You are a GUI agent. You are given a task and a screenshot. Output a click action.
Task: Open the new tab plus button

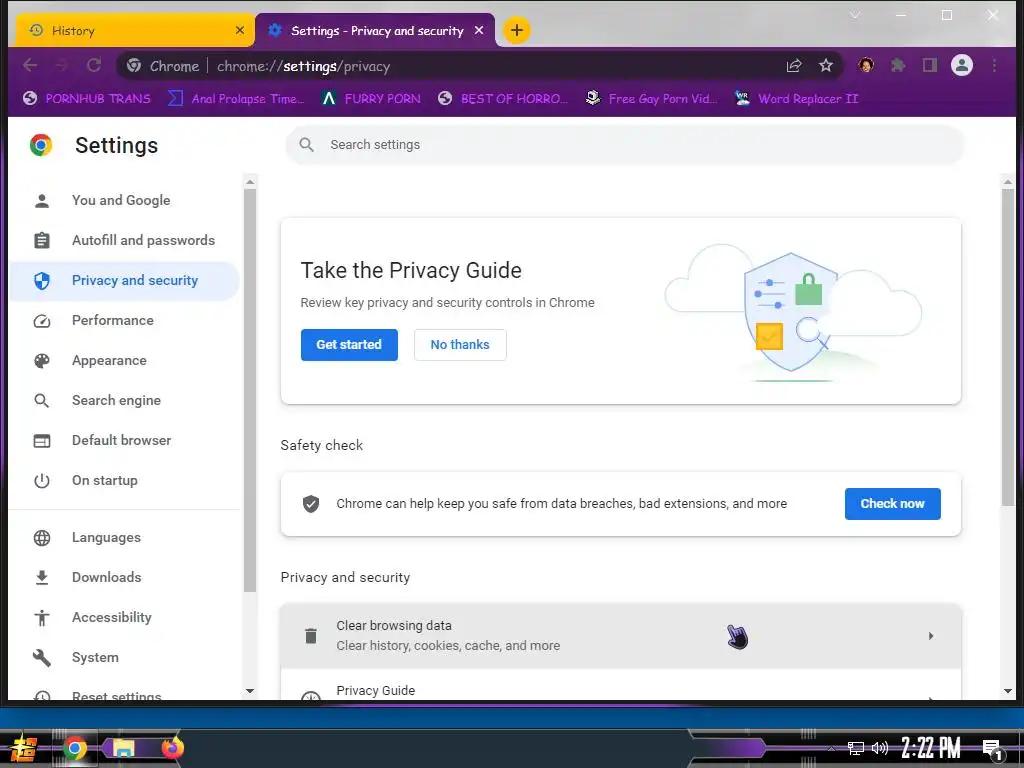(517, 30)
